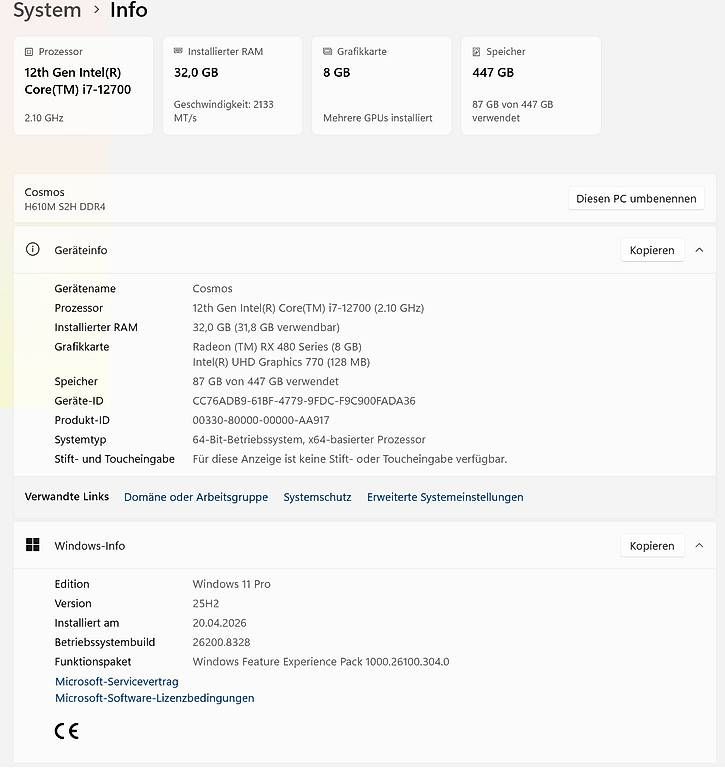Collapse the Geräteinfo section chevron
This screenshot has height=768, width=725.
(699, 250)
